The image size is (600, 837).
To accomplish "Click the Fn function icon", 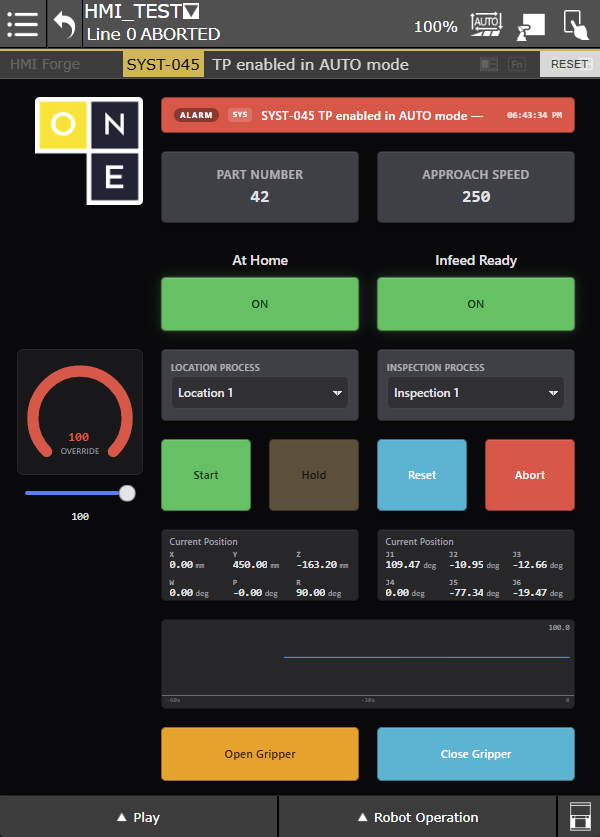I will click(517, 64).
